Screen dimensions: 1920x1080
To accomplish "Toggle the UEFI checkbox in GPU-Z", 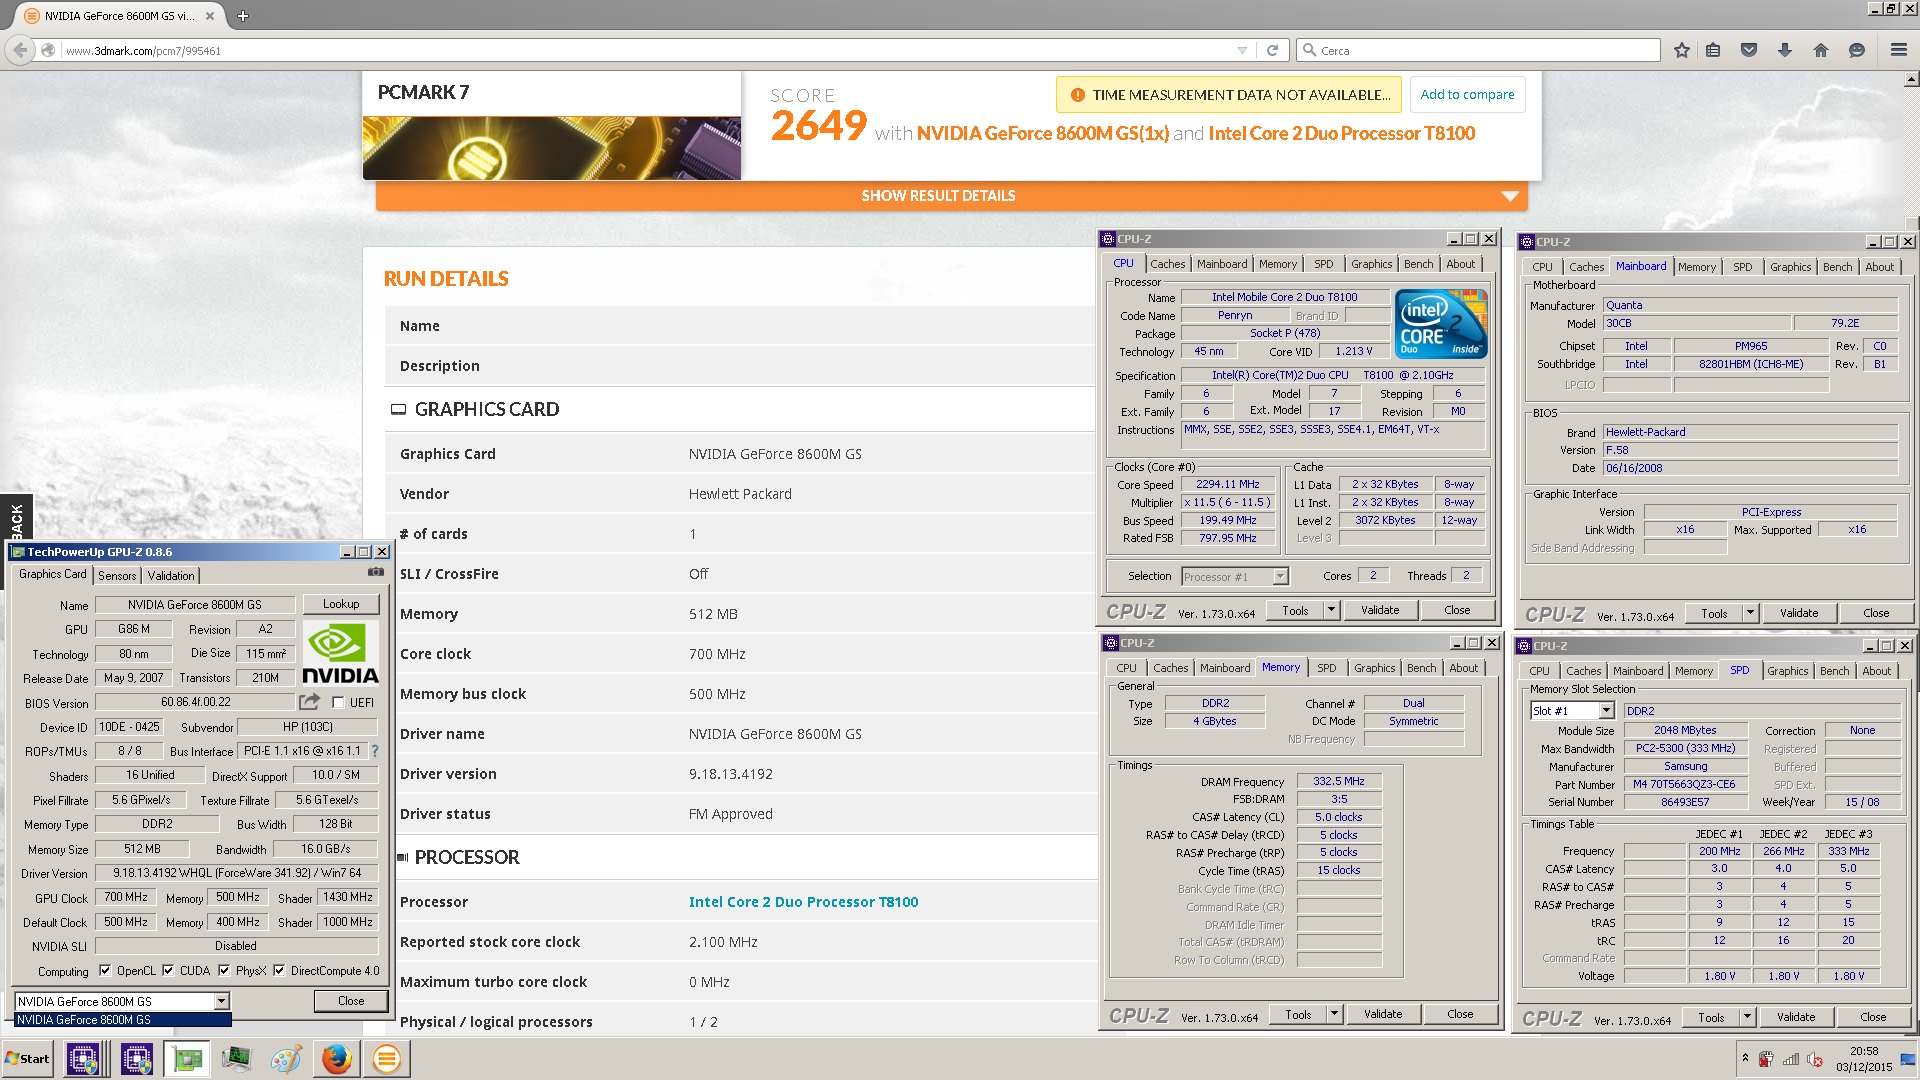I will point(338,702).
